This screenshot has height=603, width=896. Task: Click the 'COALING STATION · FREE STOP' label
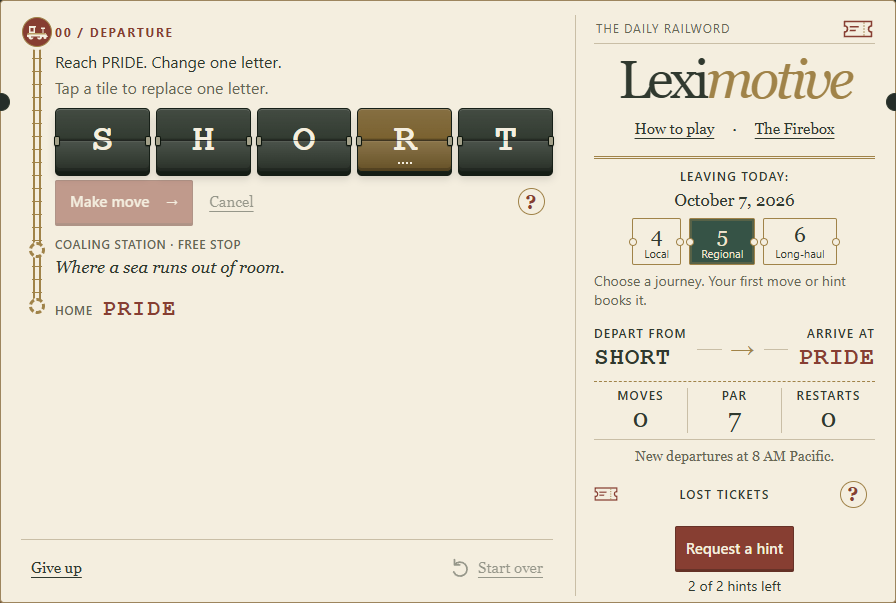148,245
